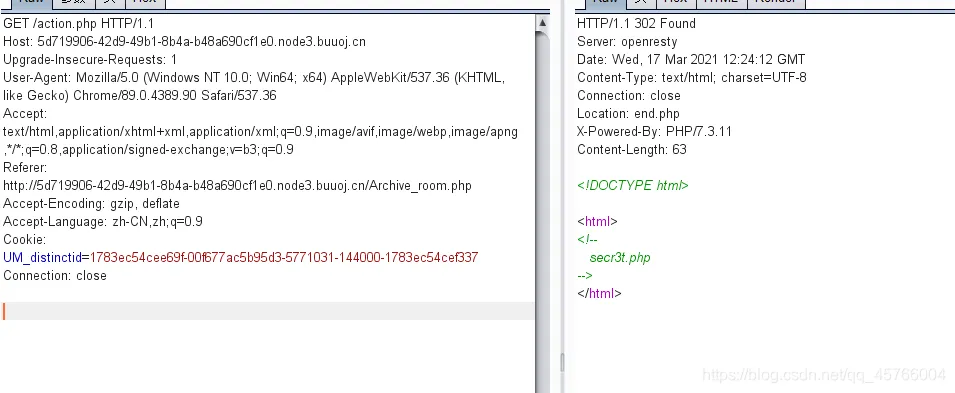955x393 pixels.
Task: Click the 'User-Agent: Mozilla/5.0' header line
Action: [254, 78]
